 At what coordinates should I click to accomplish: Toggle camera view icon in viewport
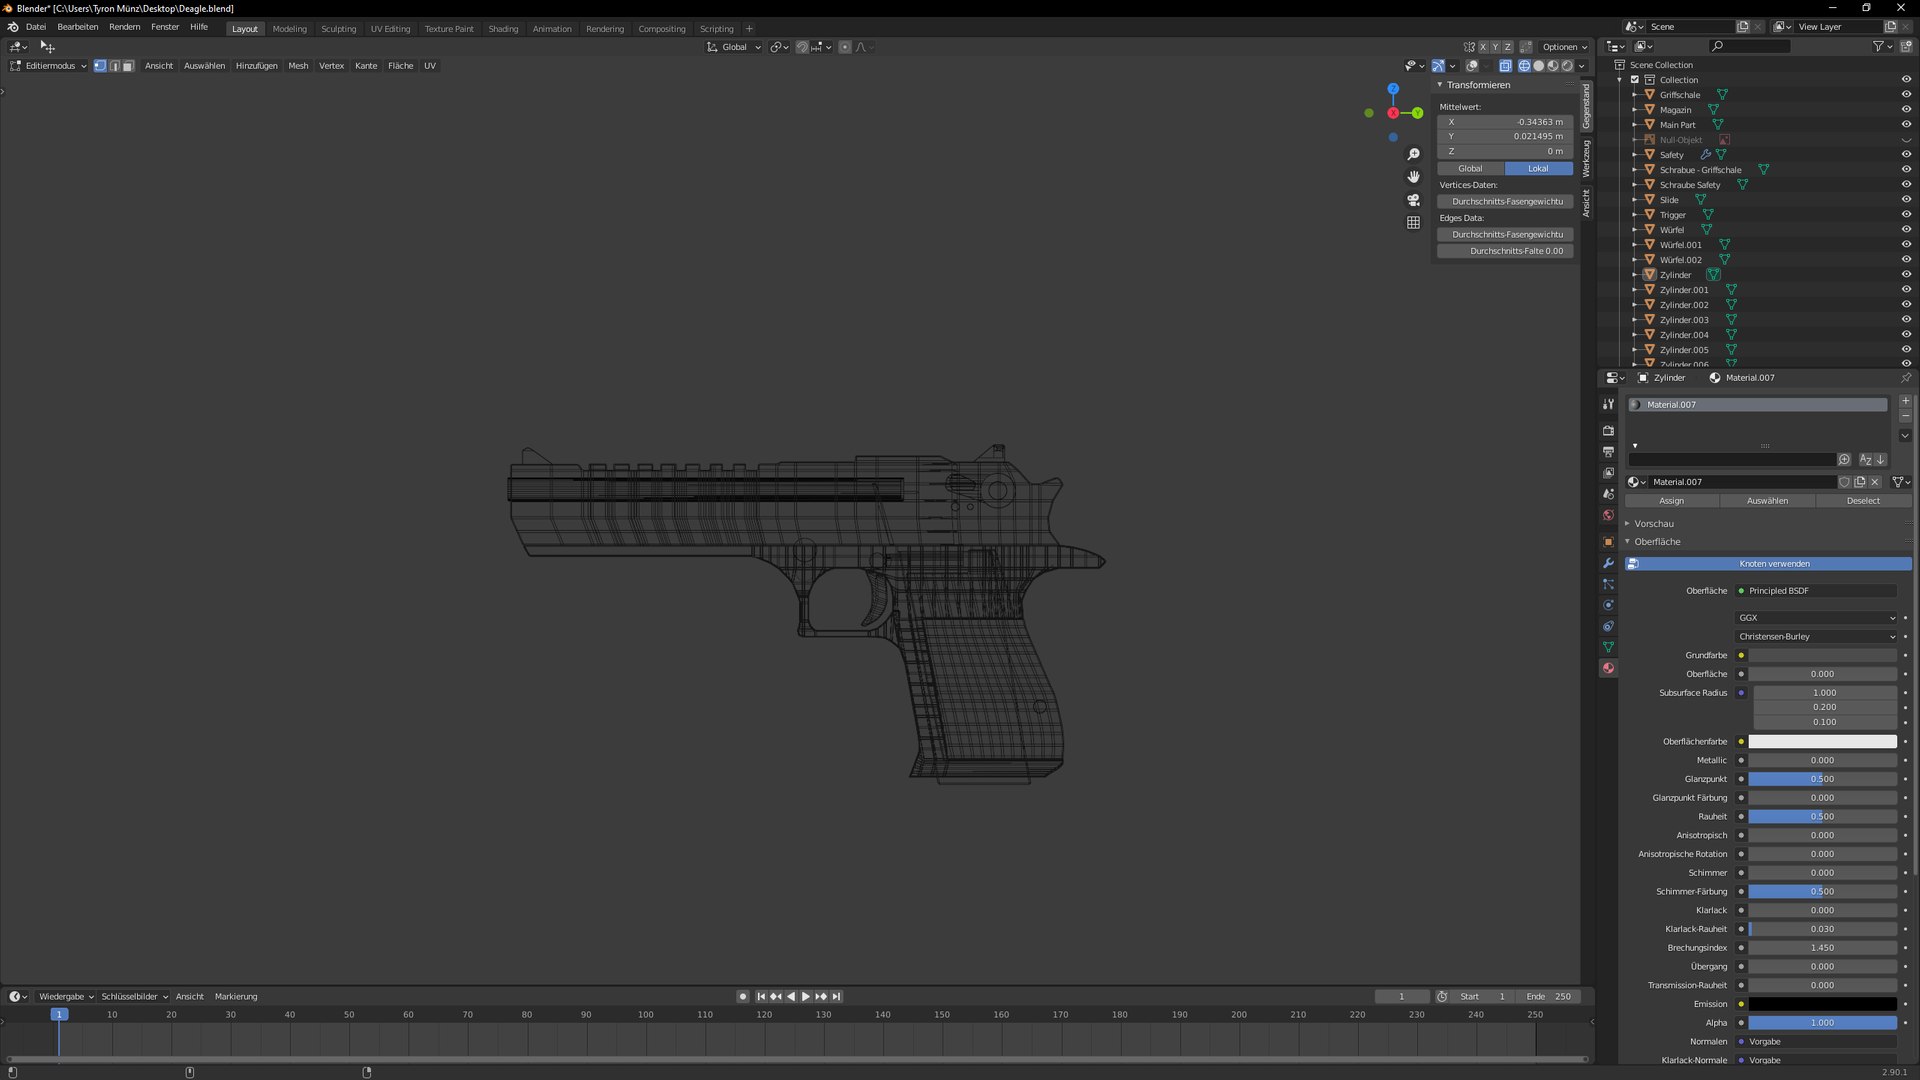point(1413,200)
